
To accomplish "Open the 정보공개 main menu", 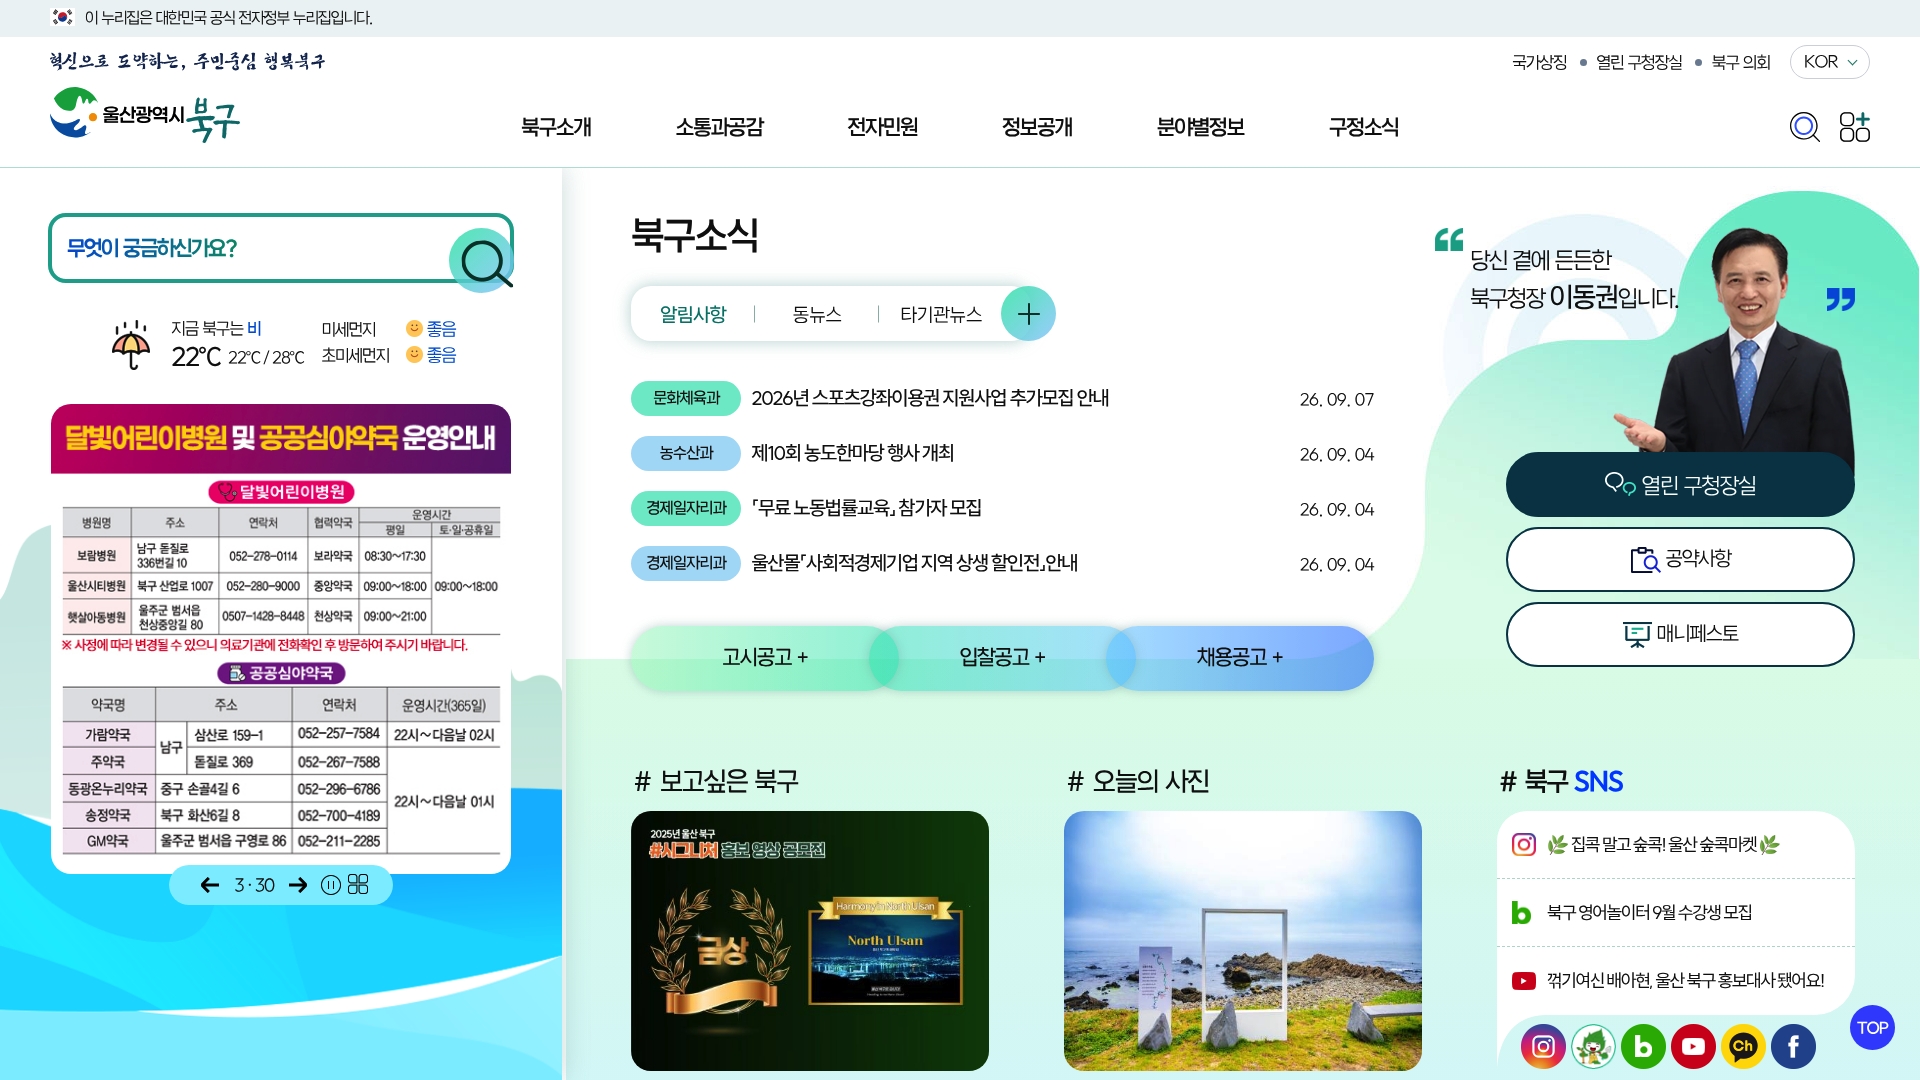I will click(1037, 127).
